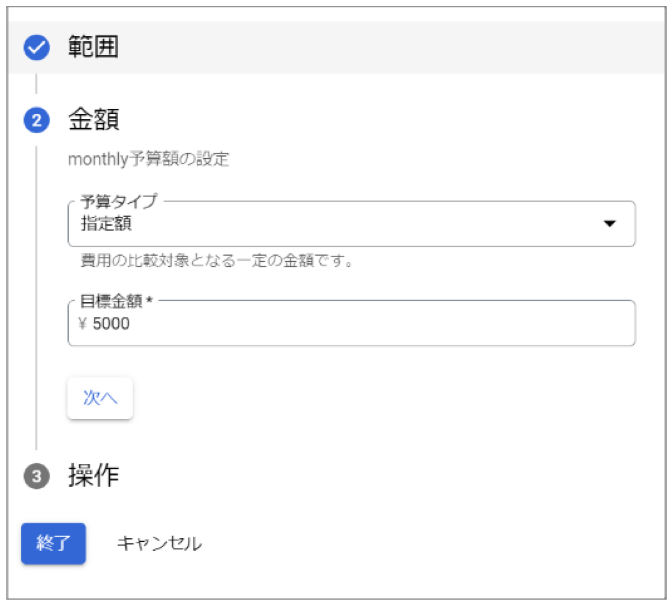Screen dimensions: 672x605
Task: Open the 金額 step title
Action: click(93, 121)
